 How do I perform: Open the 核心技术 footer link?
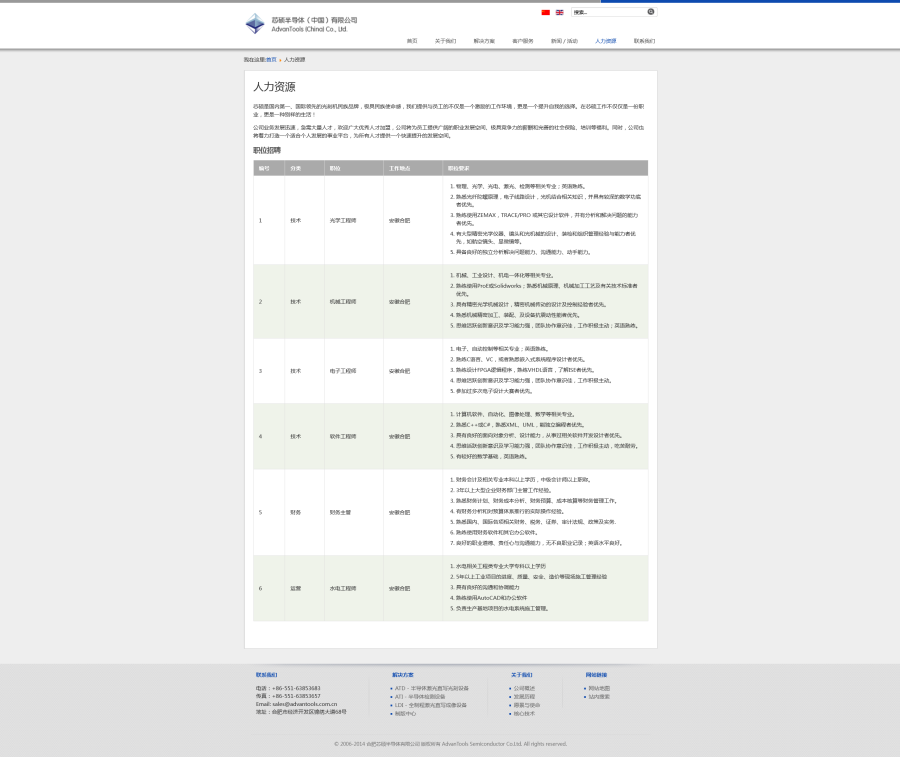pyautogui.click(x=524, y=713)
